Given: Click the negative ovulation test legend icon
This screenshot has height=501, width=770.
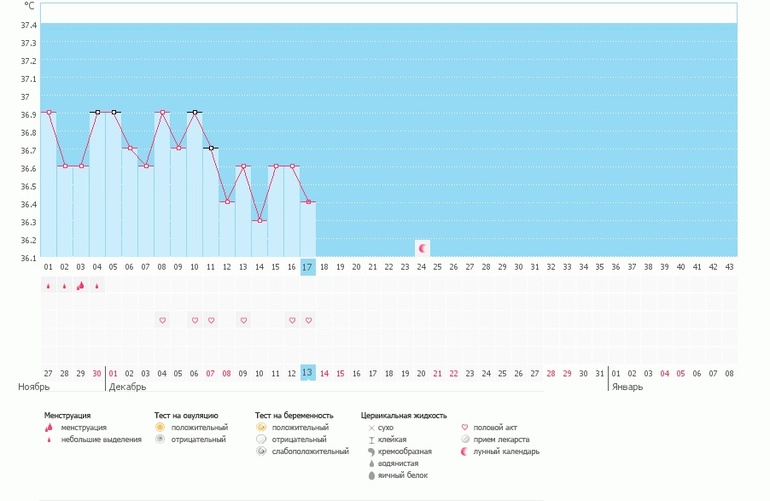Looking at the screenshot, I should 159,439.
